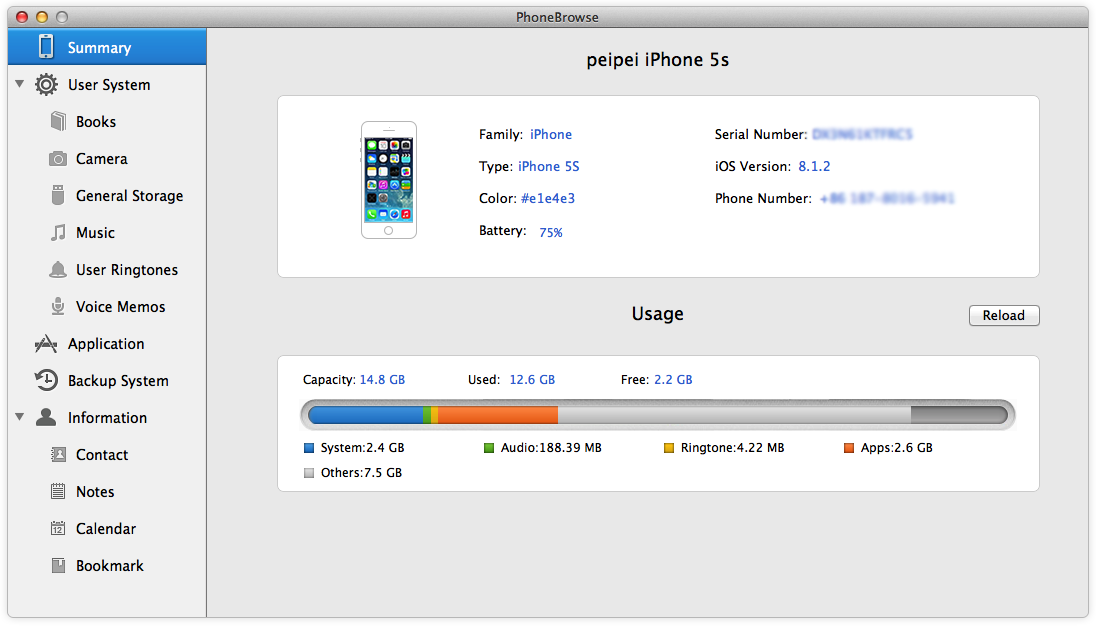Click the iPhone 5s device thumbnail
1096x626 pixels.
(389, 180)
